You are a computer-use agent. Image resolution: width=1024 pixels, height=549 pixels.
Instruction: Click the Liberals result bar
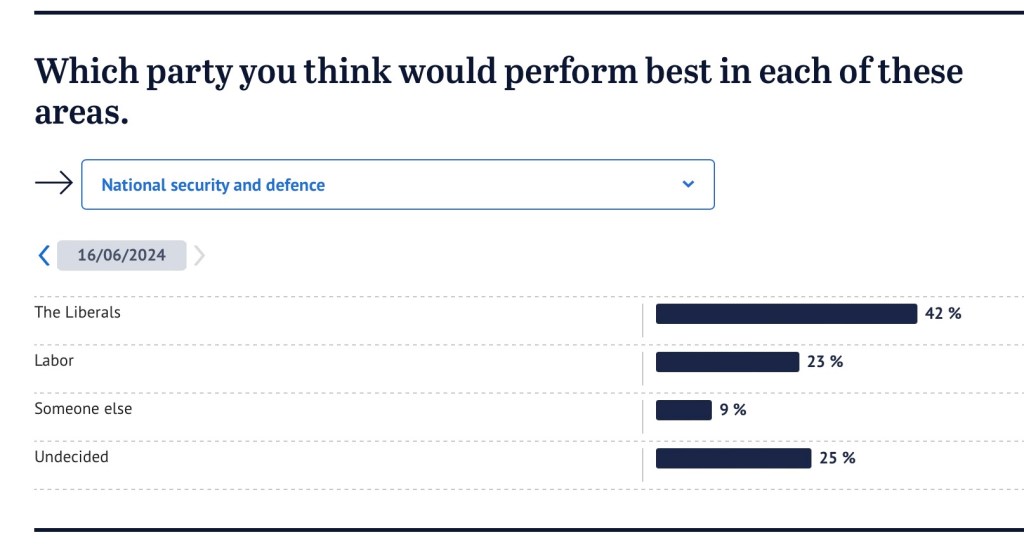[x=786, y=314]
